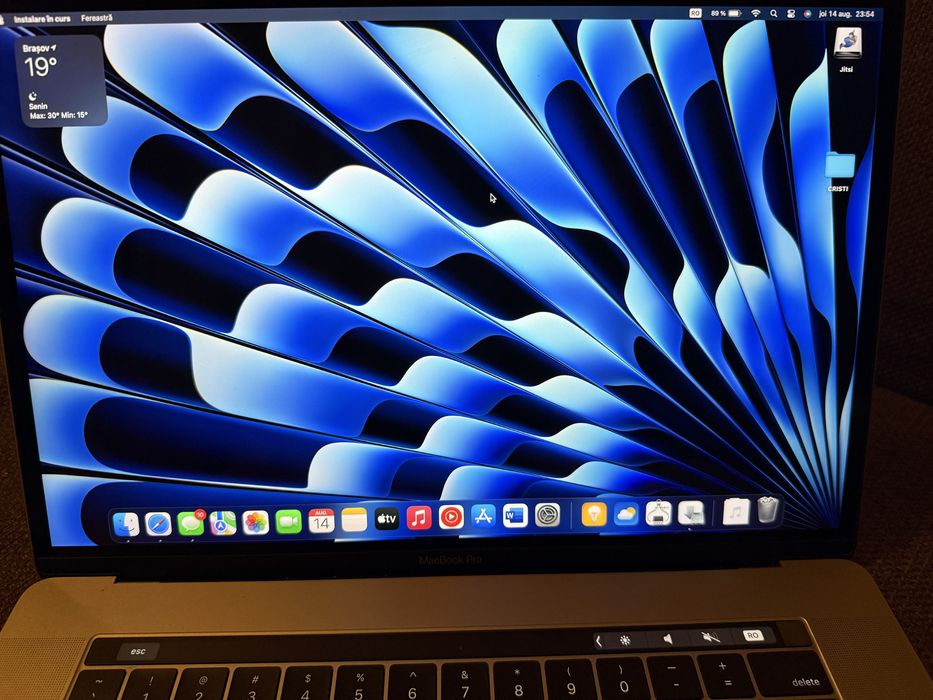Open System Settings gear icon

click(547, 515)
